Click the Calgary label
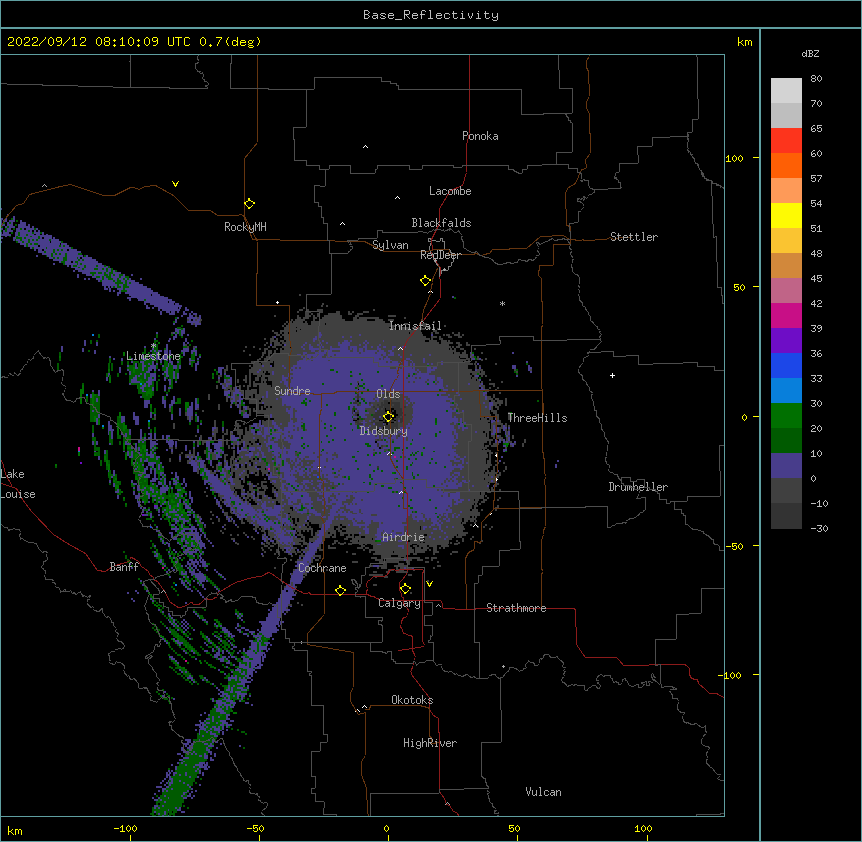862x842 pixels. click(399, 603)
